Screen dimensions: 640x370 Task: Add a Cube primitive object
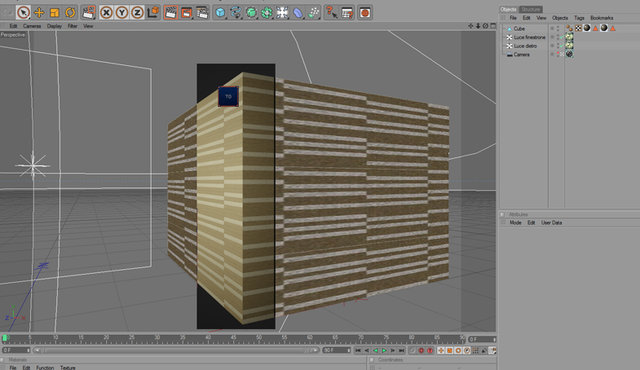pos(220,13)
